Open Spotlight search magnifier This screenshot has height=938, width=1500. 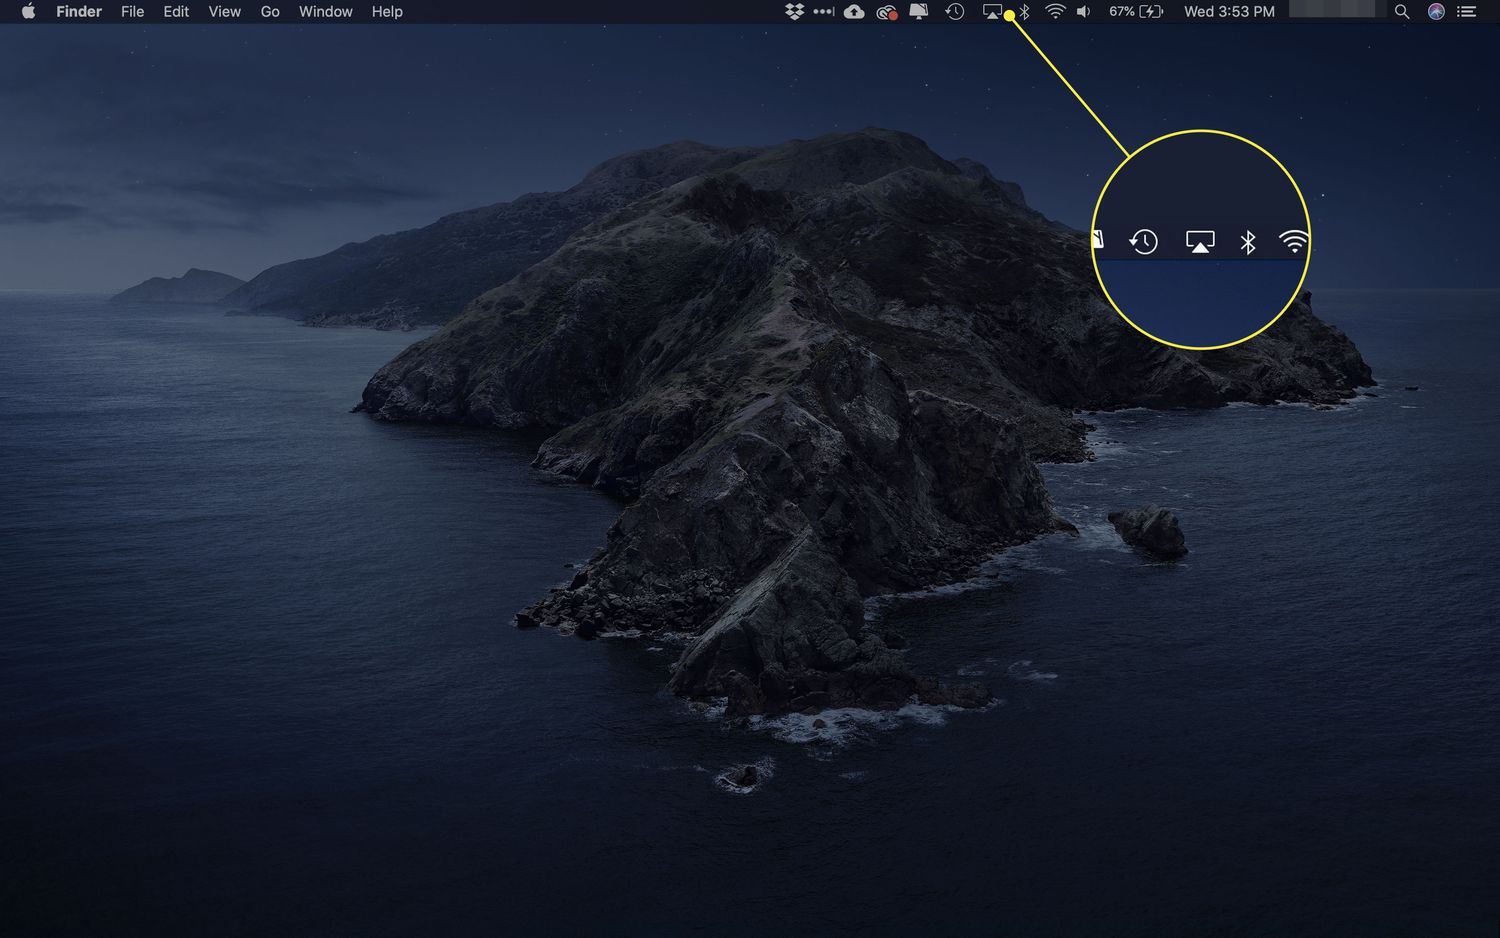tap(1402, 12)
